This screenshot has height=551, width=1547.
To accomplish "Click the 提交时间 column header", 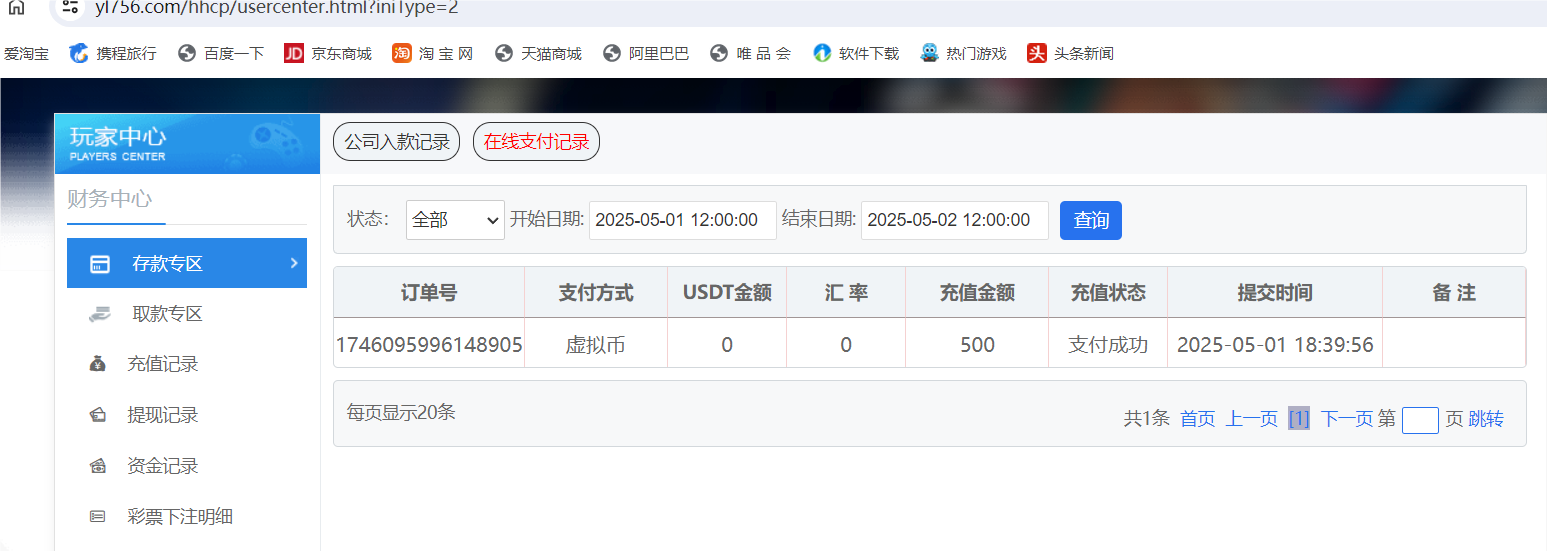I will coord(1275,293).
